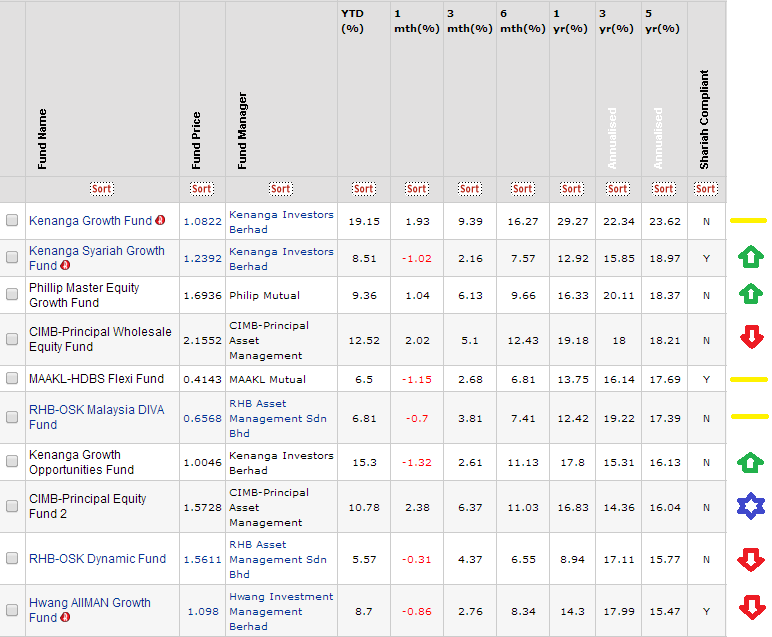Select the Kenanga Syariah Growth Fund checkbox
The width and height of the screenshot is (772, 637).
(x=12, y=257)
